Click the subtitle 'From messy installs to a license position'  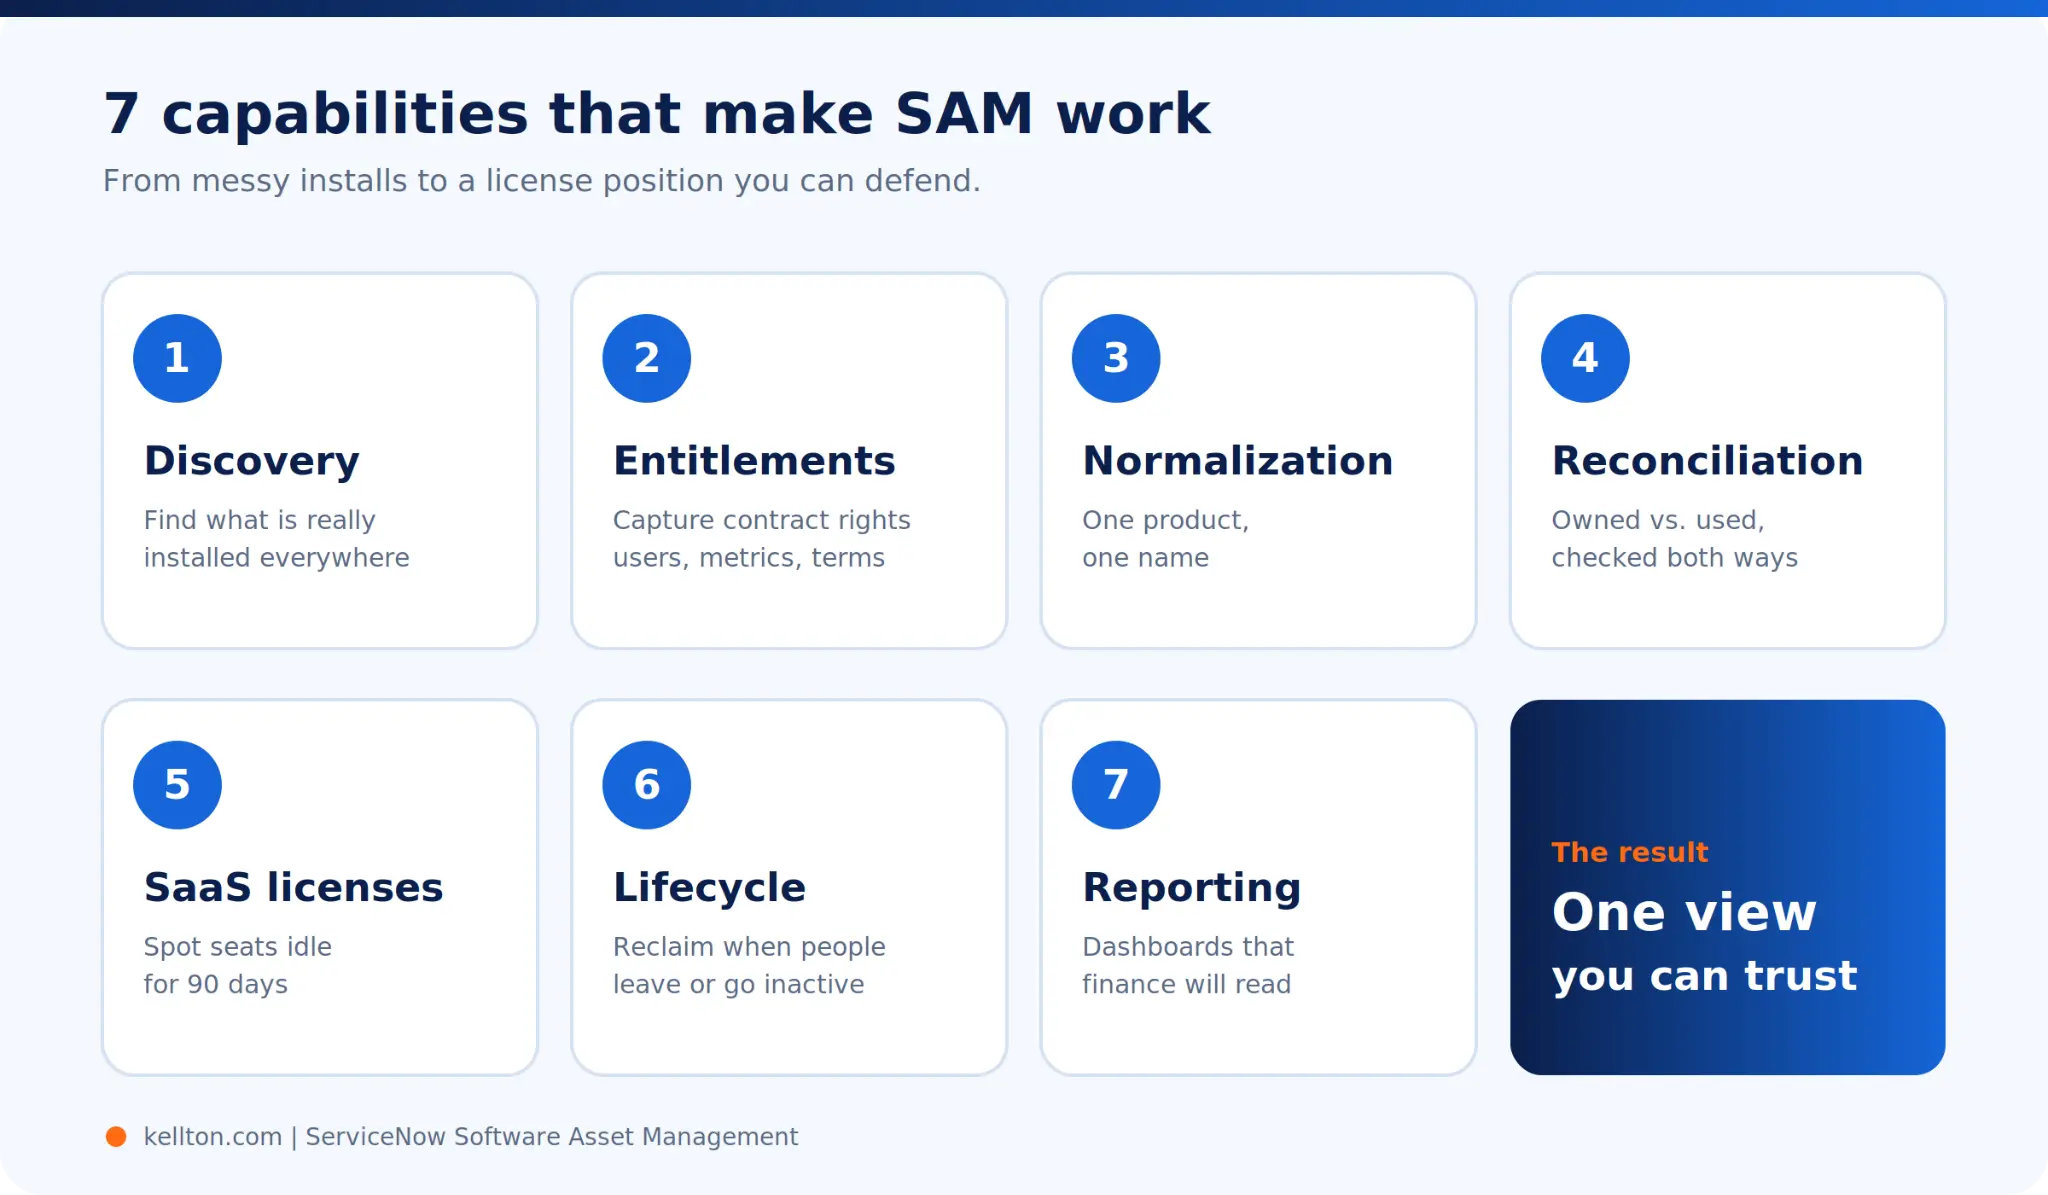pos(542,181)
